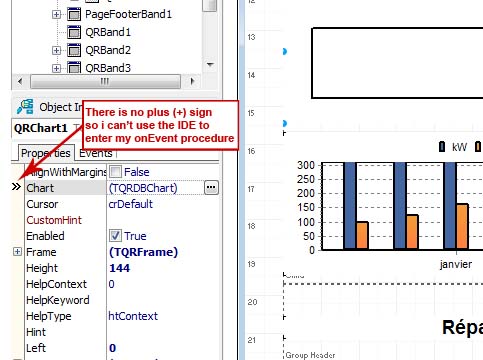Click the orange legend color swatch
Image resolution: width=483 pixels, height=360 pixels.
pos(478,147)
